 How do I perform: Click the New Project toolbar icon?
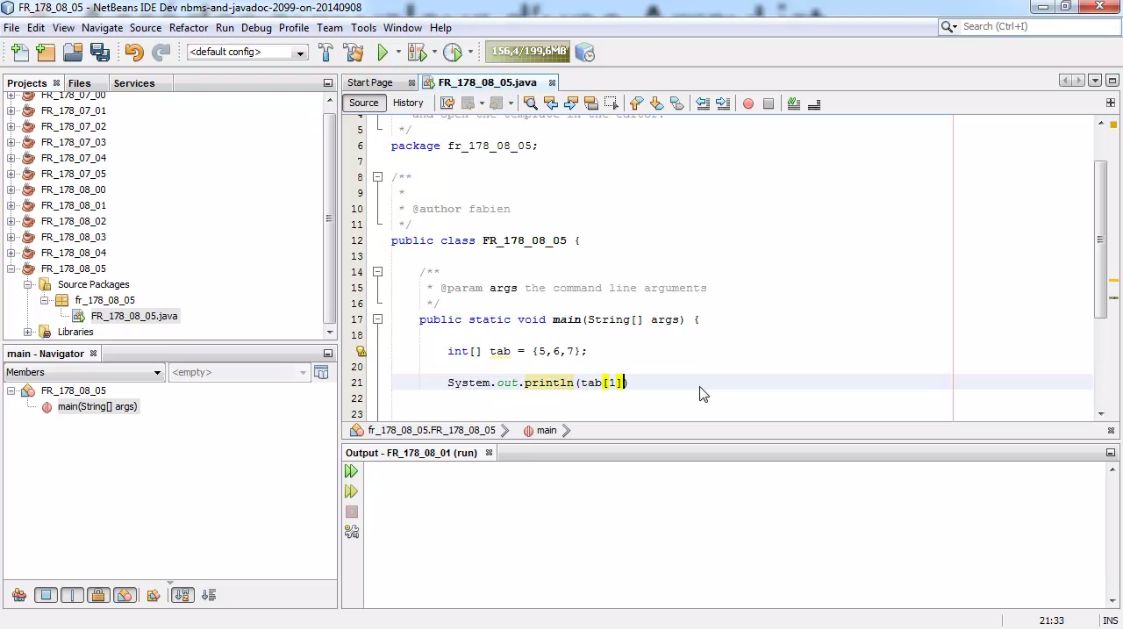[46, 53]
